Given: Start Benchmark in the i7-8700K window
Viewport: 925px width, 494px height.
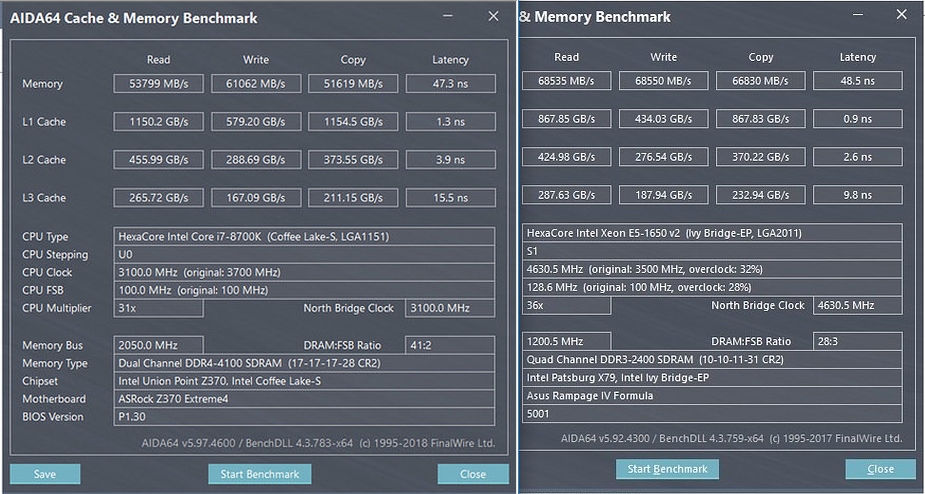Looking at the screenshot, I should [259, 474].
